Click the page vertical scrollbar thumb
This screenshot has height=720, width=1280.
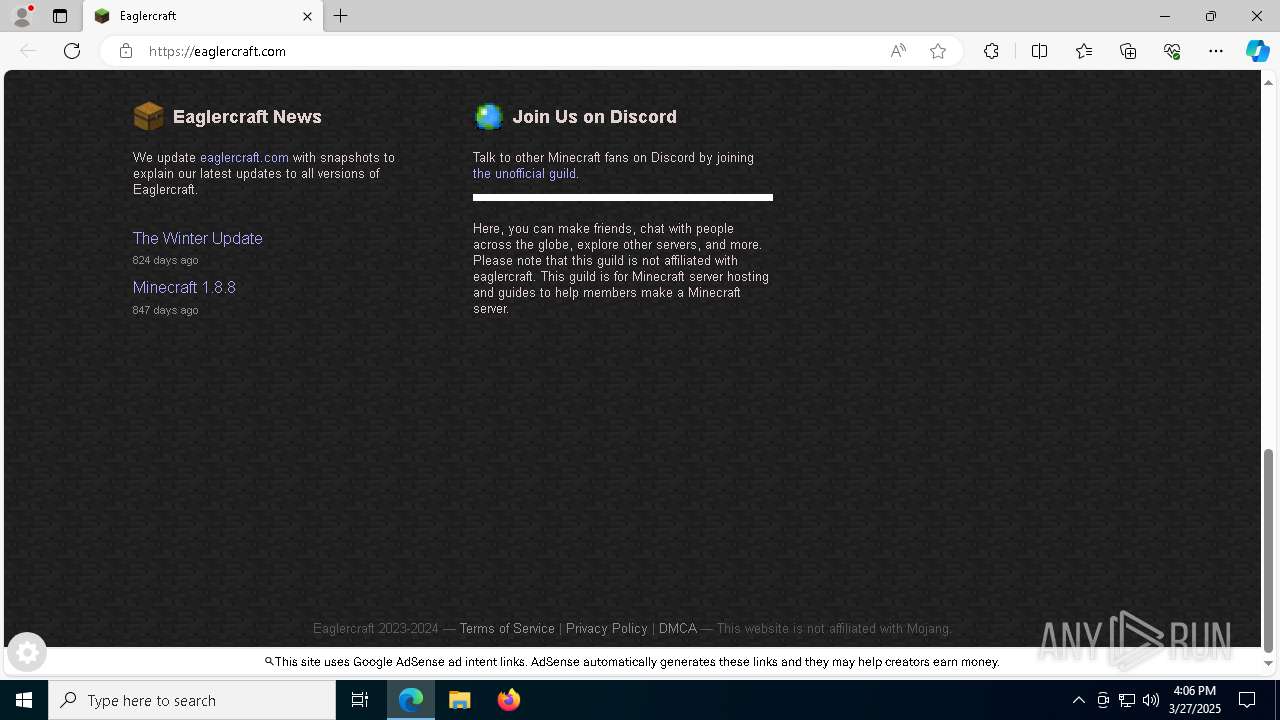pos(1268,550)
